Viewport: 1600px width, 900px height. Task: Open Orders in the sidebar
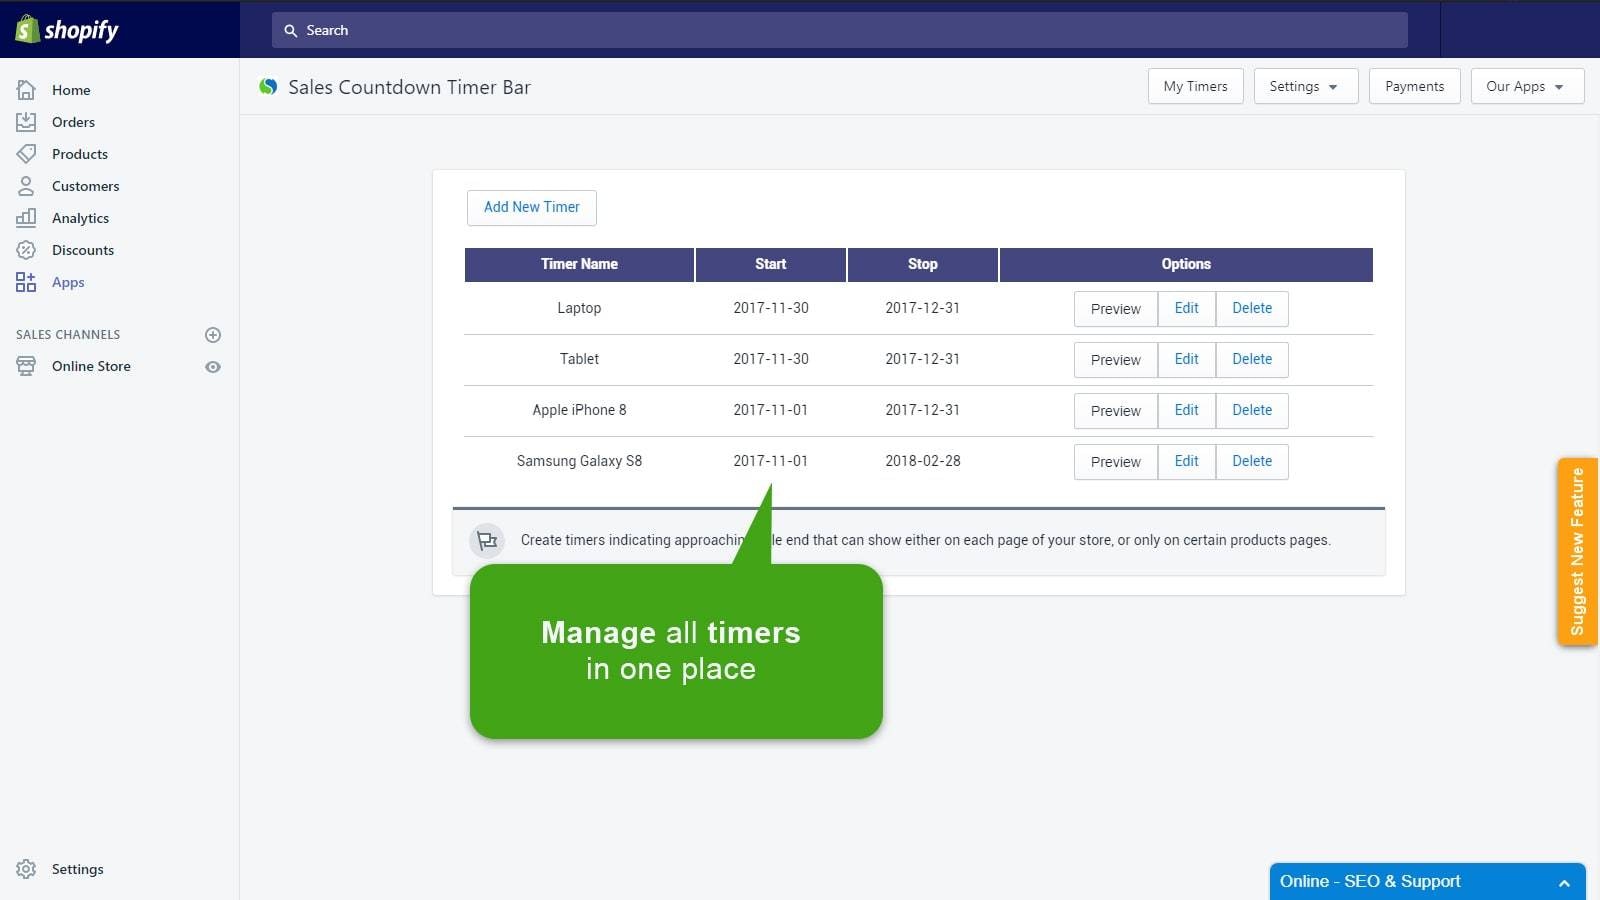tap(73, 122)
